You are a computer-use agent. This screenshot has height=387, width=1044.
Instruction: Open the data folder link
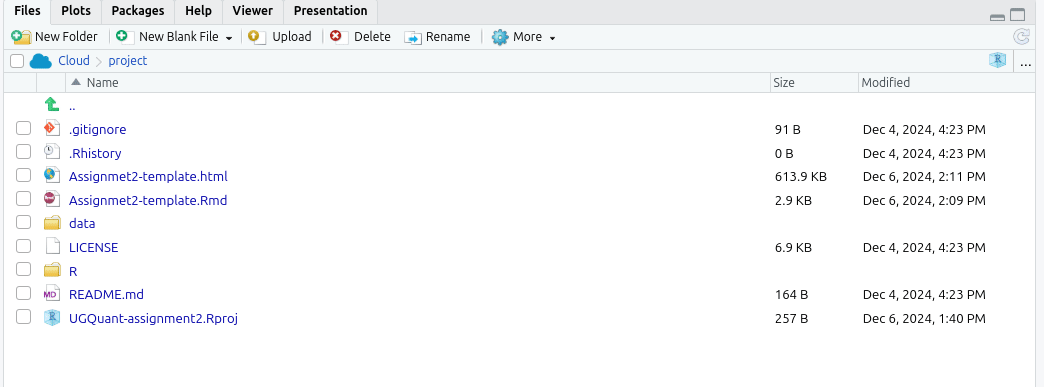pos(82,224)
